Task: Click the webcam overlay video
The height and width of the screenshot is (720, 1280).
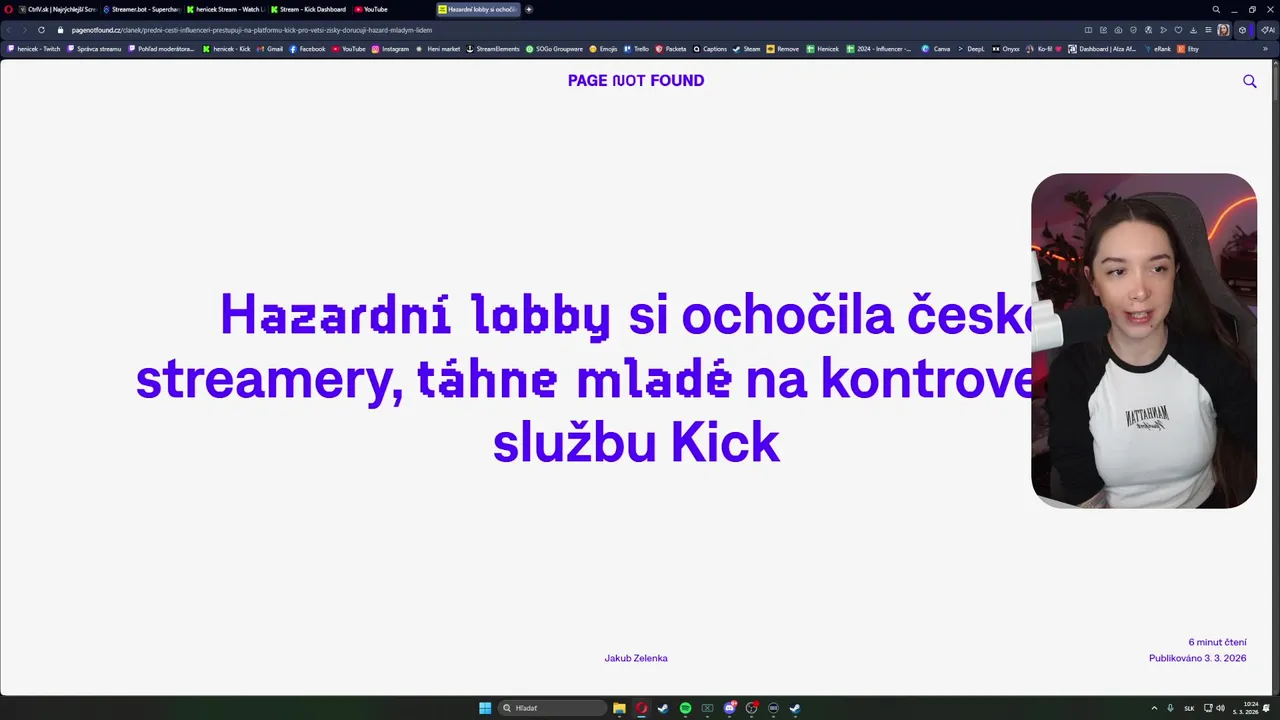Action: [x=1144, y=341]
